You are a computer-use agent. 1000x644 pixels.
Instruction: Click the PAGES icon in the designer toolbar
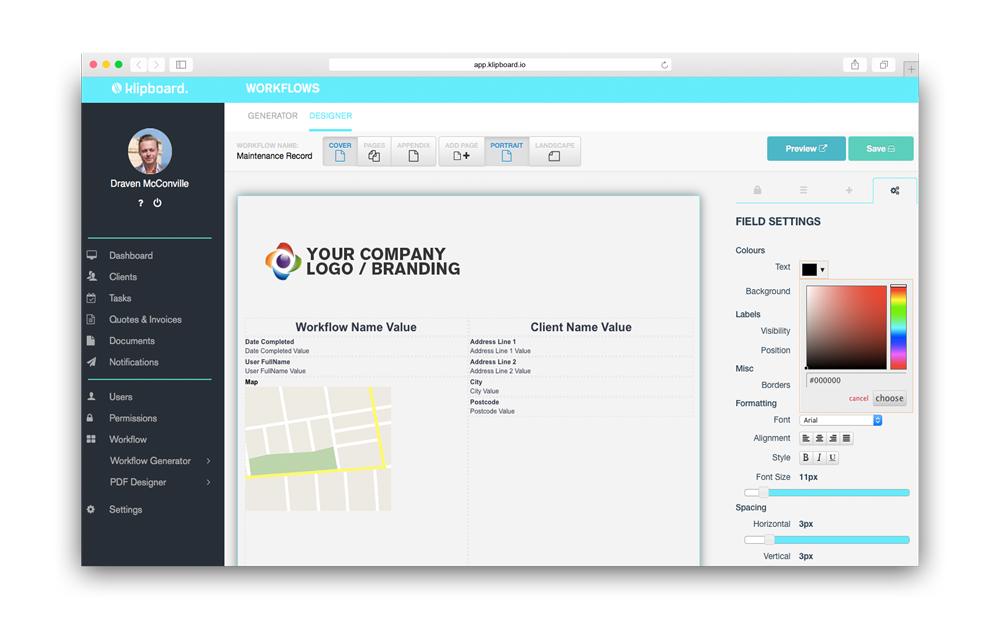374,150
